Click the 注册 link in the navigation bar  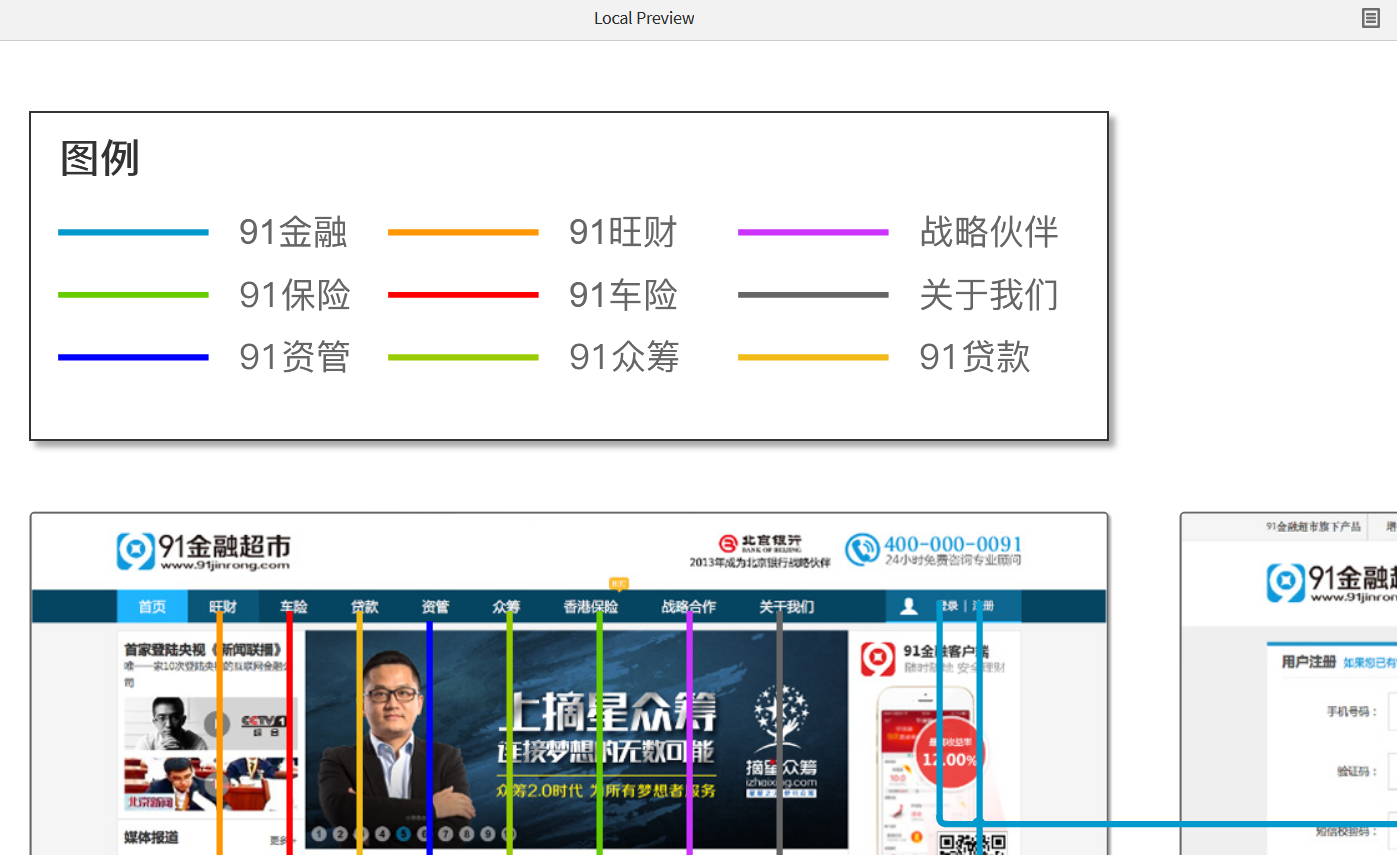tap(983, 606)
